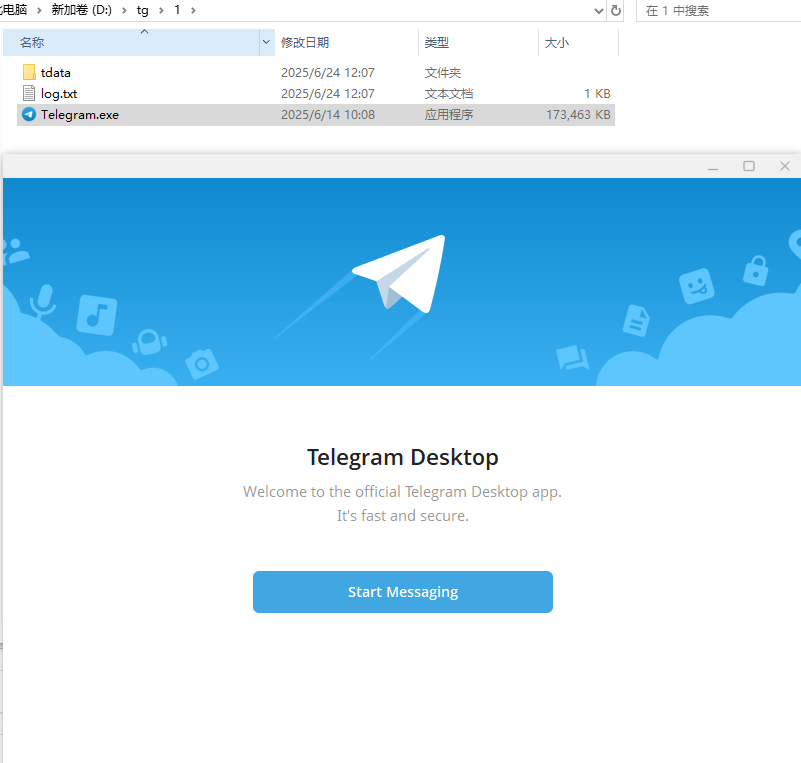Click the tdata folder name
Image resolution: width=801 pixels, height=763 pixels.
[x=56, y=73]
